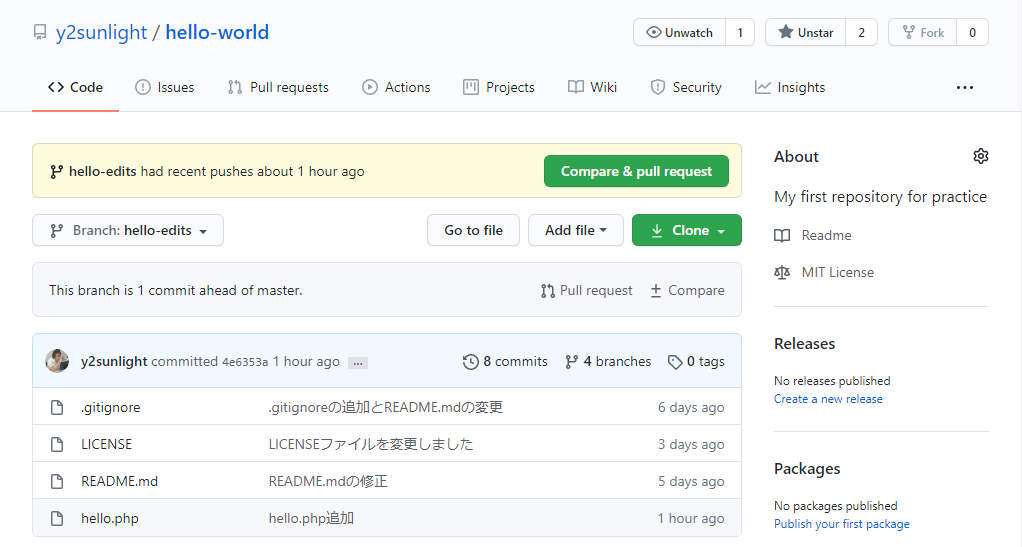Click the settings gear icon beside About
The height and width of the screenshot is (547, 1022).
[x=980, y=156]
